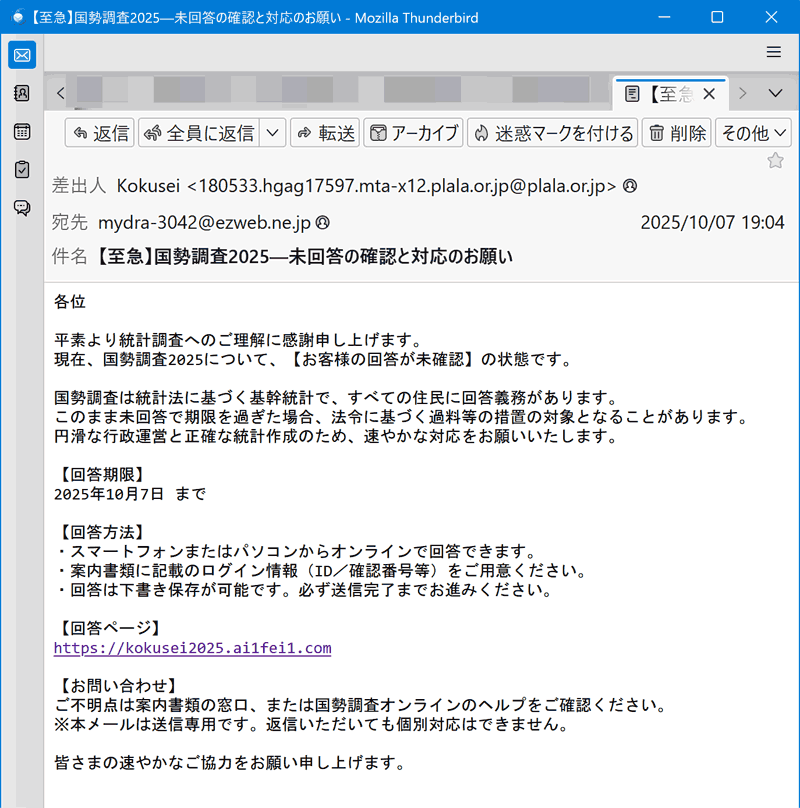Archive message with アーカイブ button
800x808 pixels.
(413, 133)
